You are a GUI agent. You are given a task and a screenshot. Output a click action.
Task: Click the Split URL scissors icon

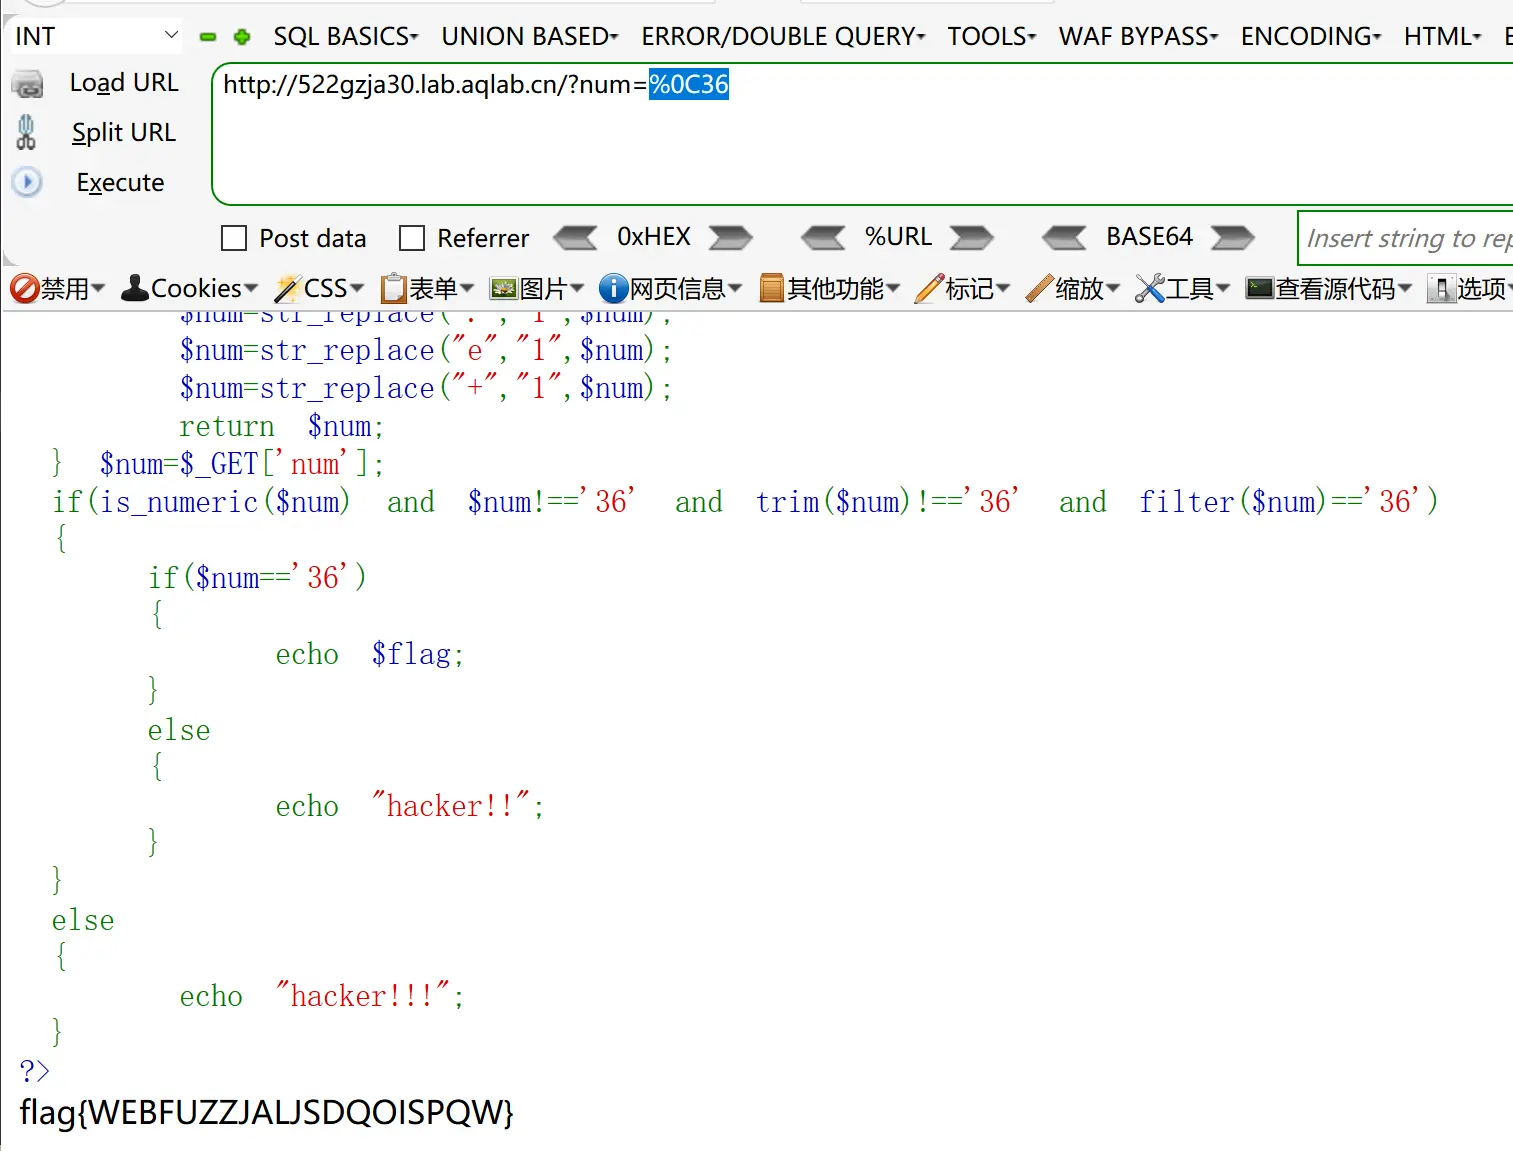(x=26, y=132)
